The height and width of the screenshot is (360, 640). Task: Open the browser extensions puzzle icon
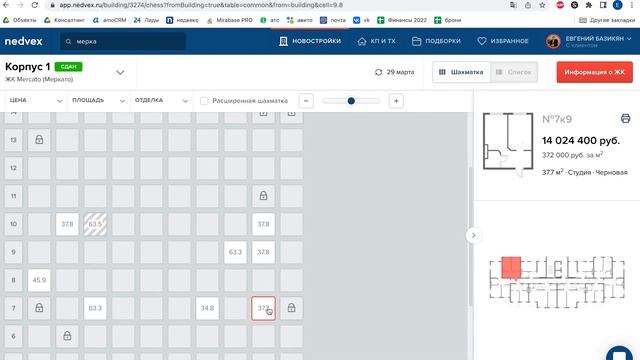(589, 5)
